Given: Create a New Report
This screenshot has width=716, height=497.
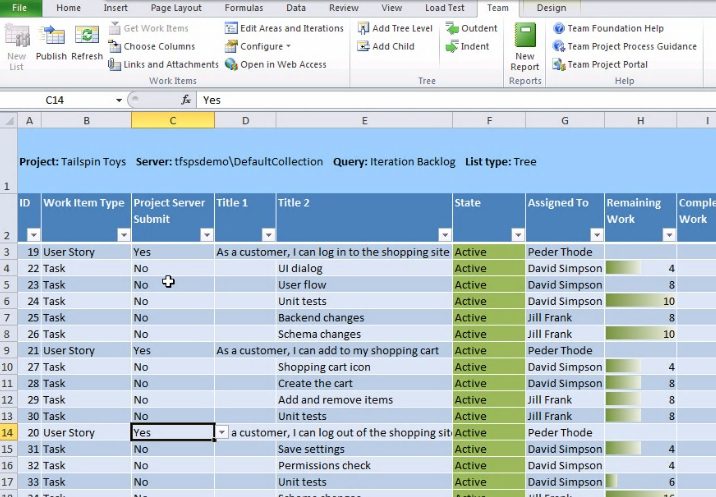Looking at the screenshot, I should 525,47.
